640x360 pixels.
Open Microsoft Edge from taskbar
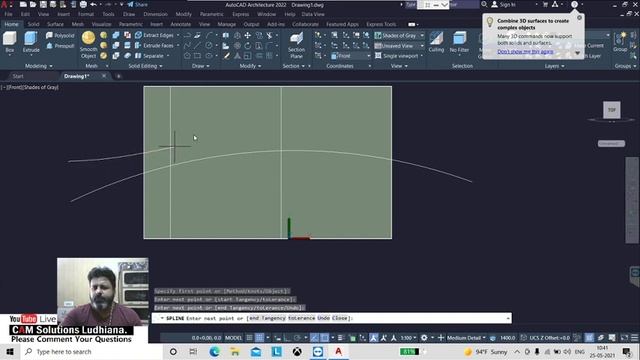coord(214,351)
